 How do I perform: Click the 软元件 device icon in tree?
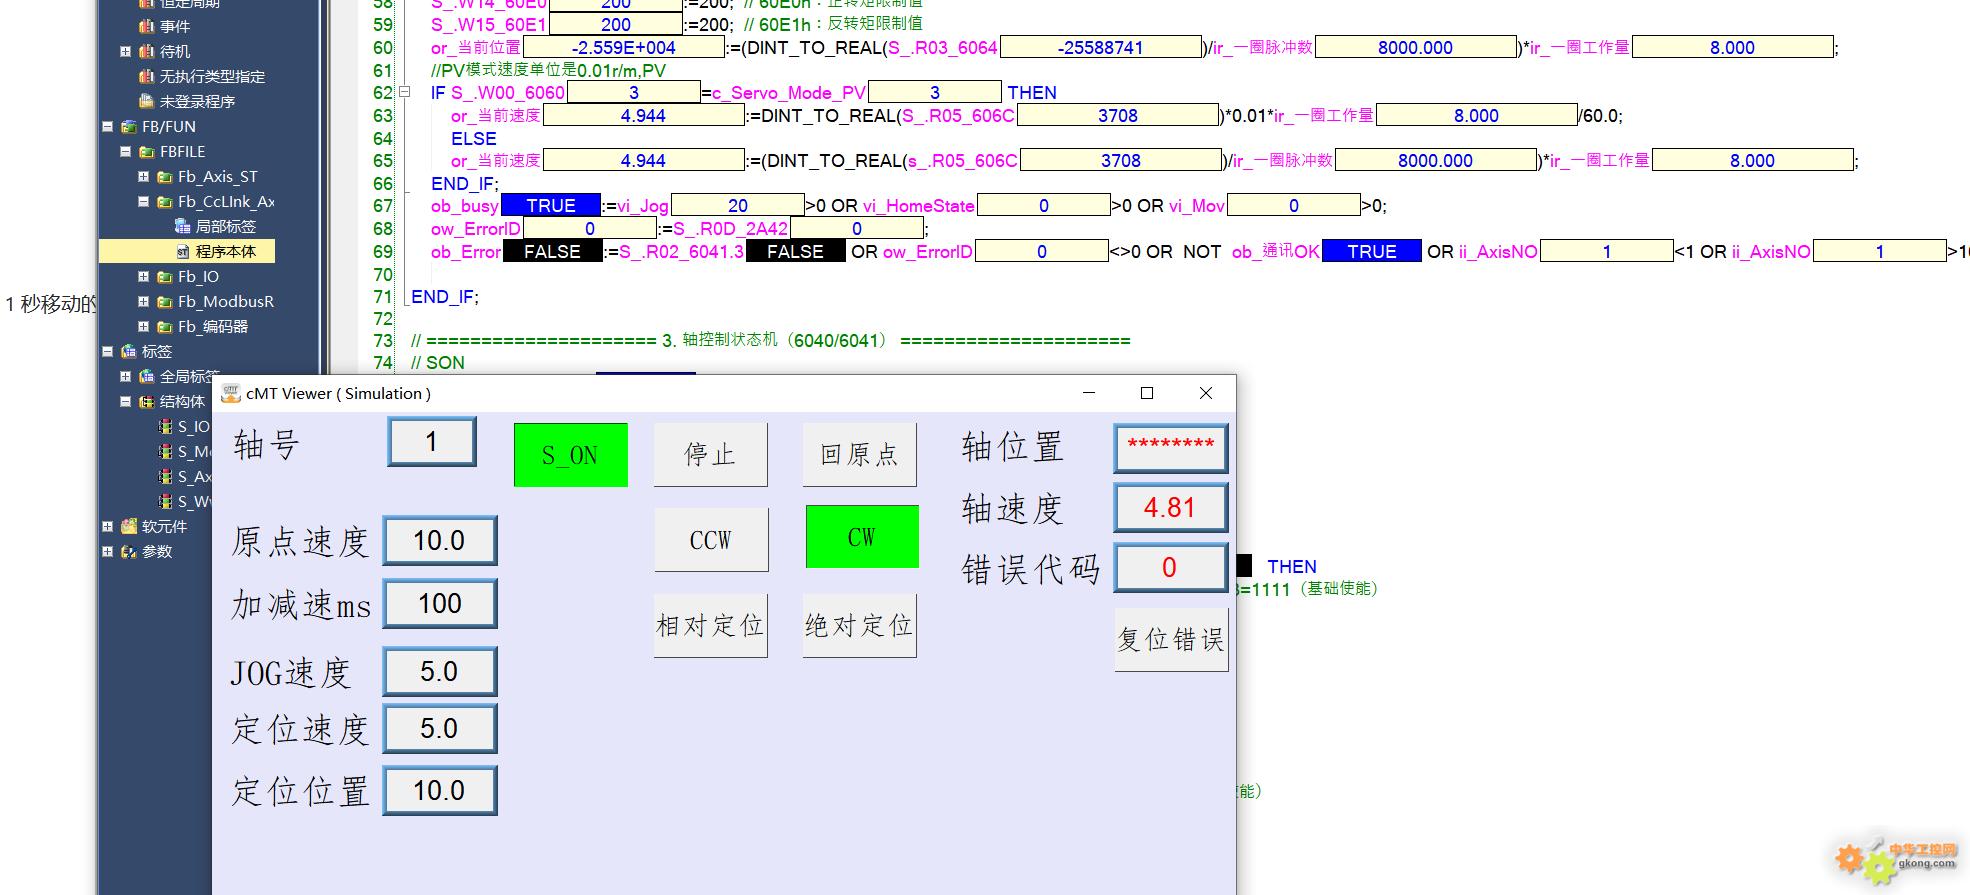[x=129, y=527]
